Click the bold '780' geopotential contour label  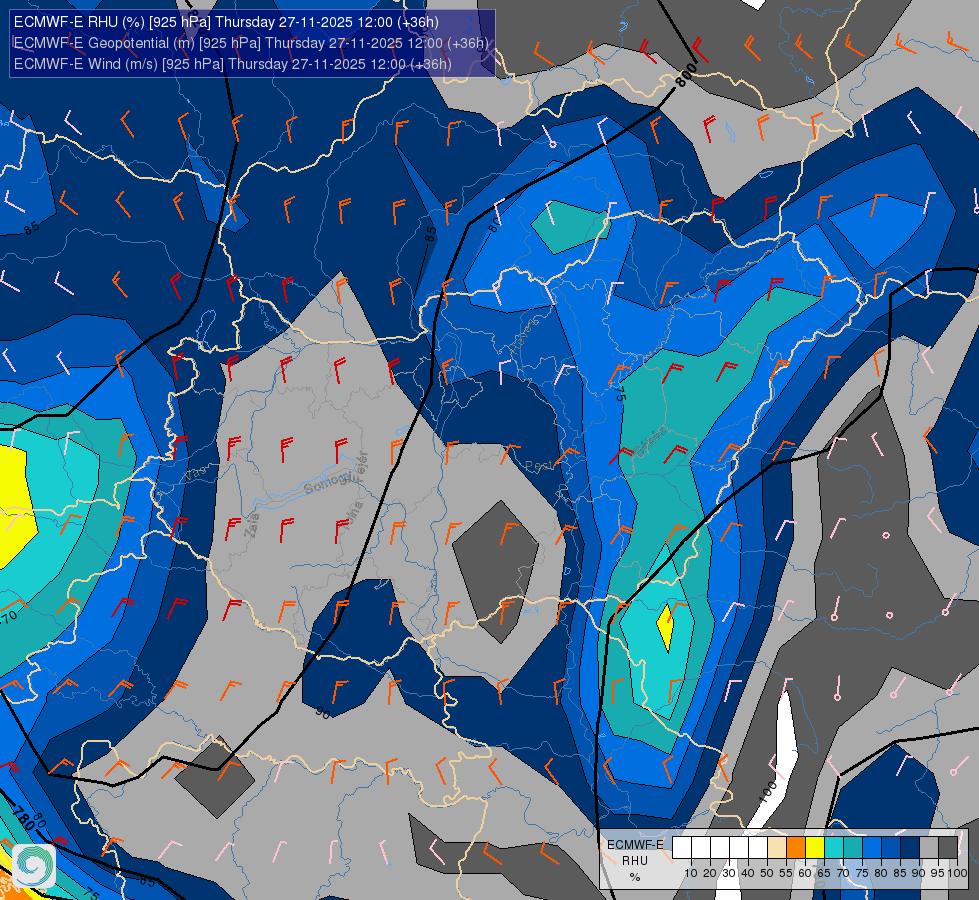tap(22, 818)
